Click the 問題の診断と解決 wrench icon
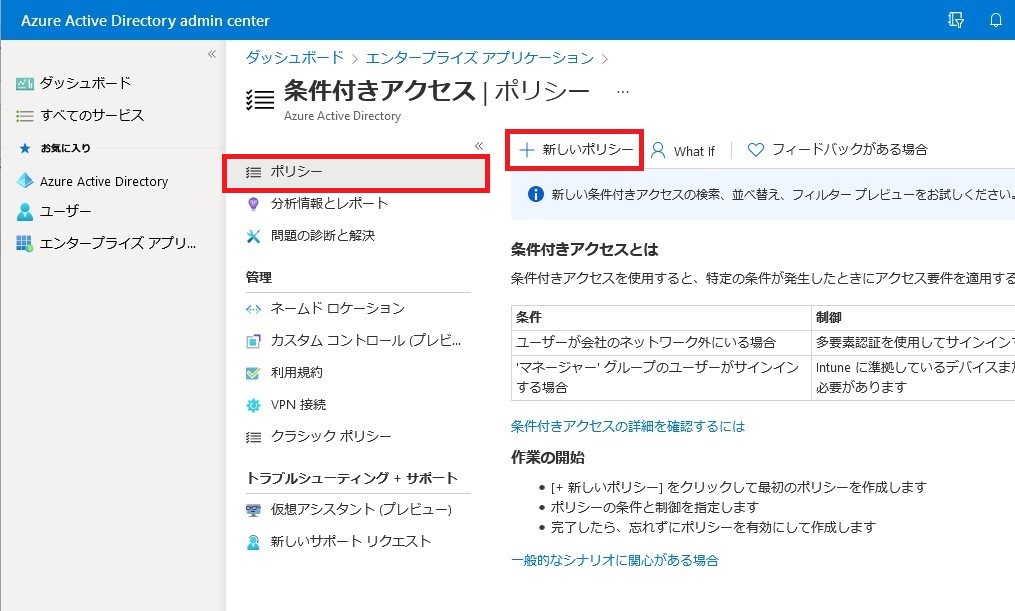Screen dimensions: 1015x611 pyautogui.click(x=253, y=236)
